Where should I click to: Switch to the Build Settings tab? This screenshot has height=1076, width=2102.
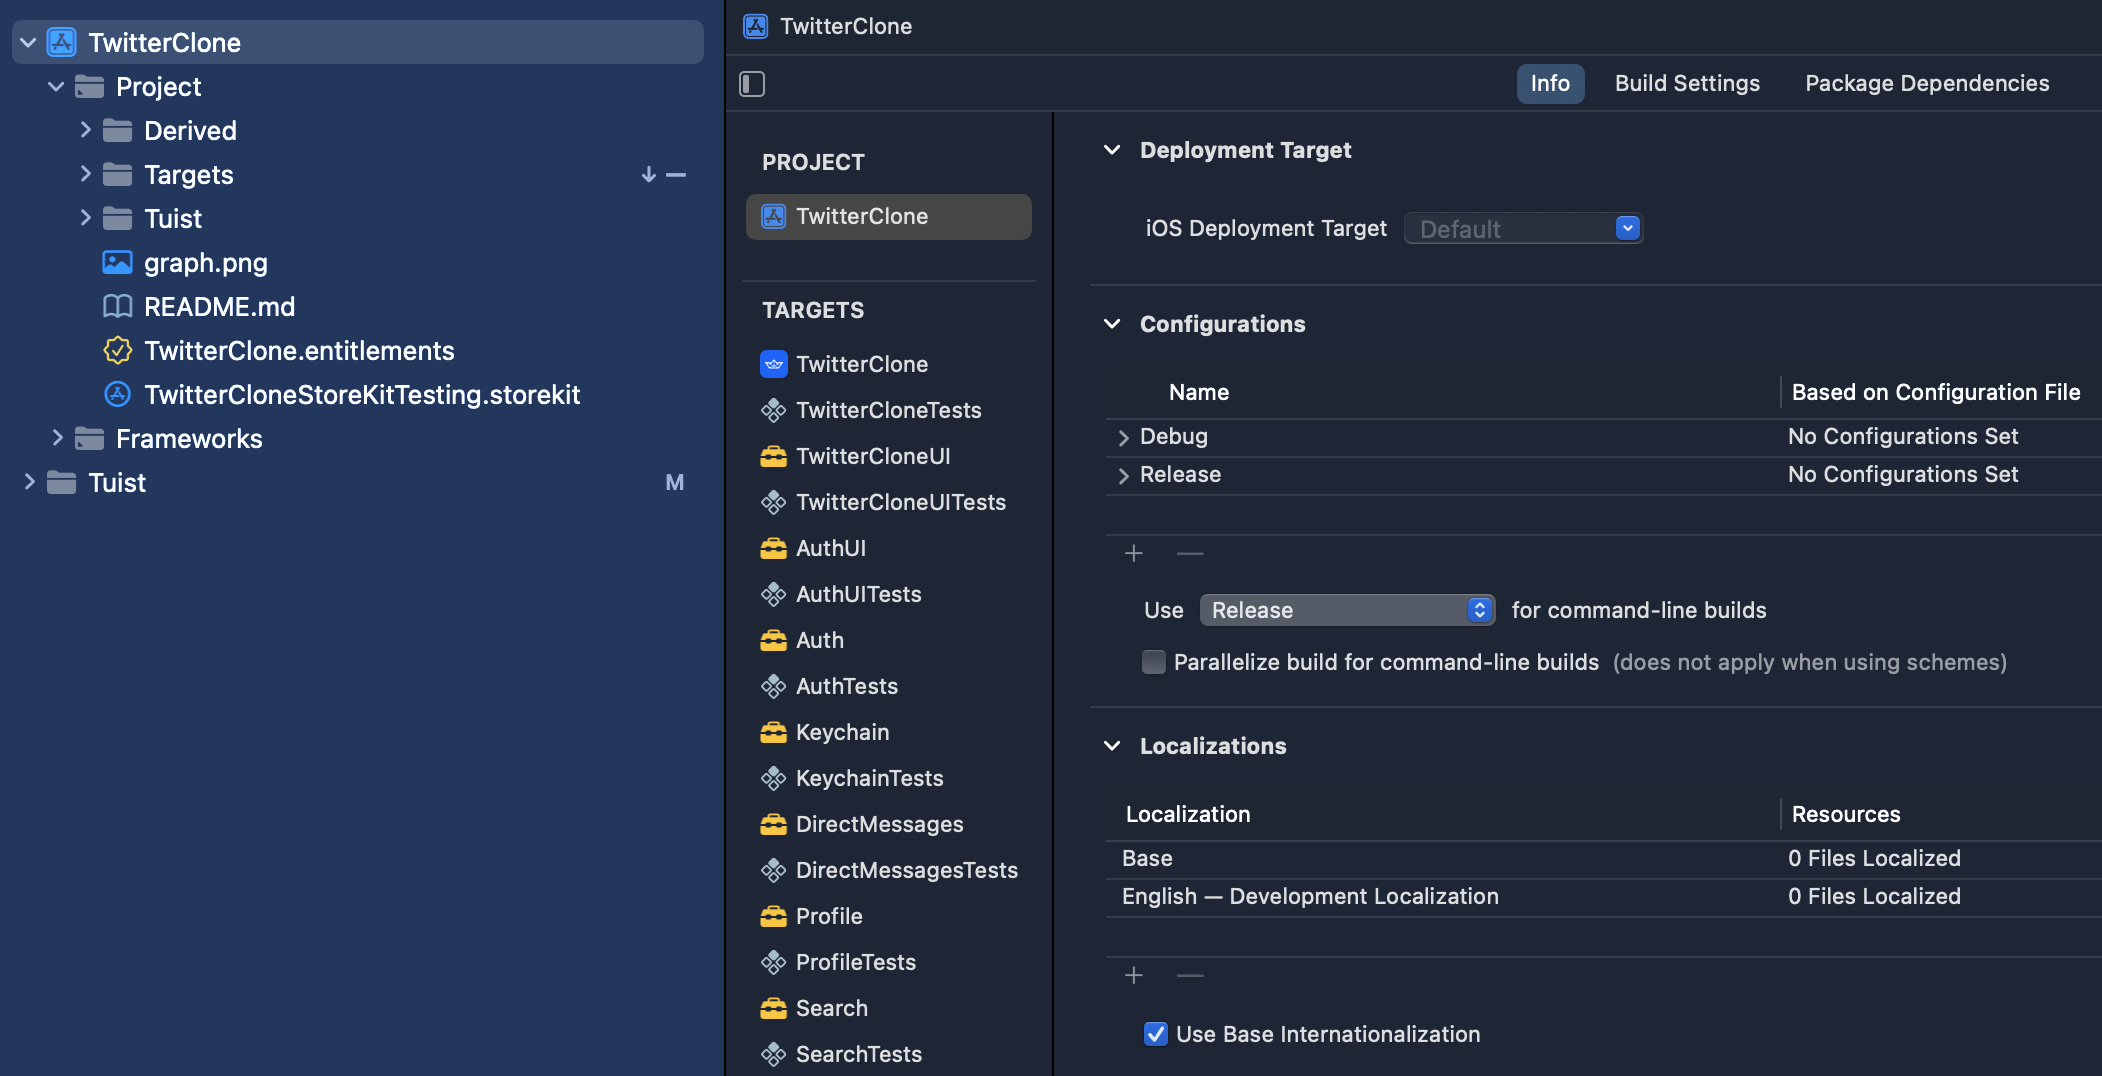[1686, 84]
